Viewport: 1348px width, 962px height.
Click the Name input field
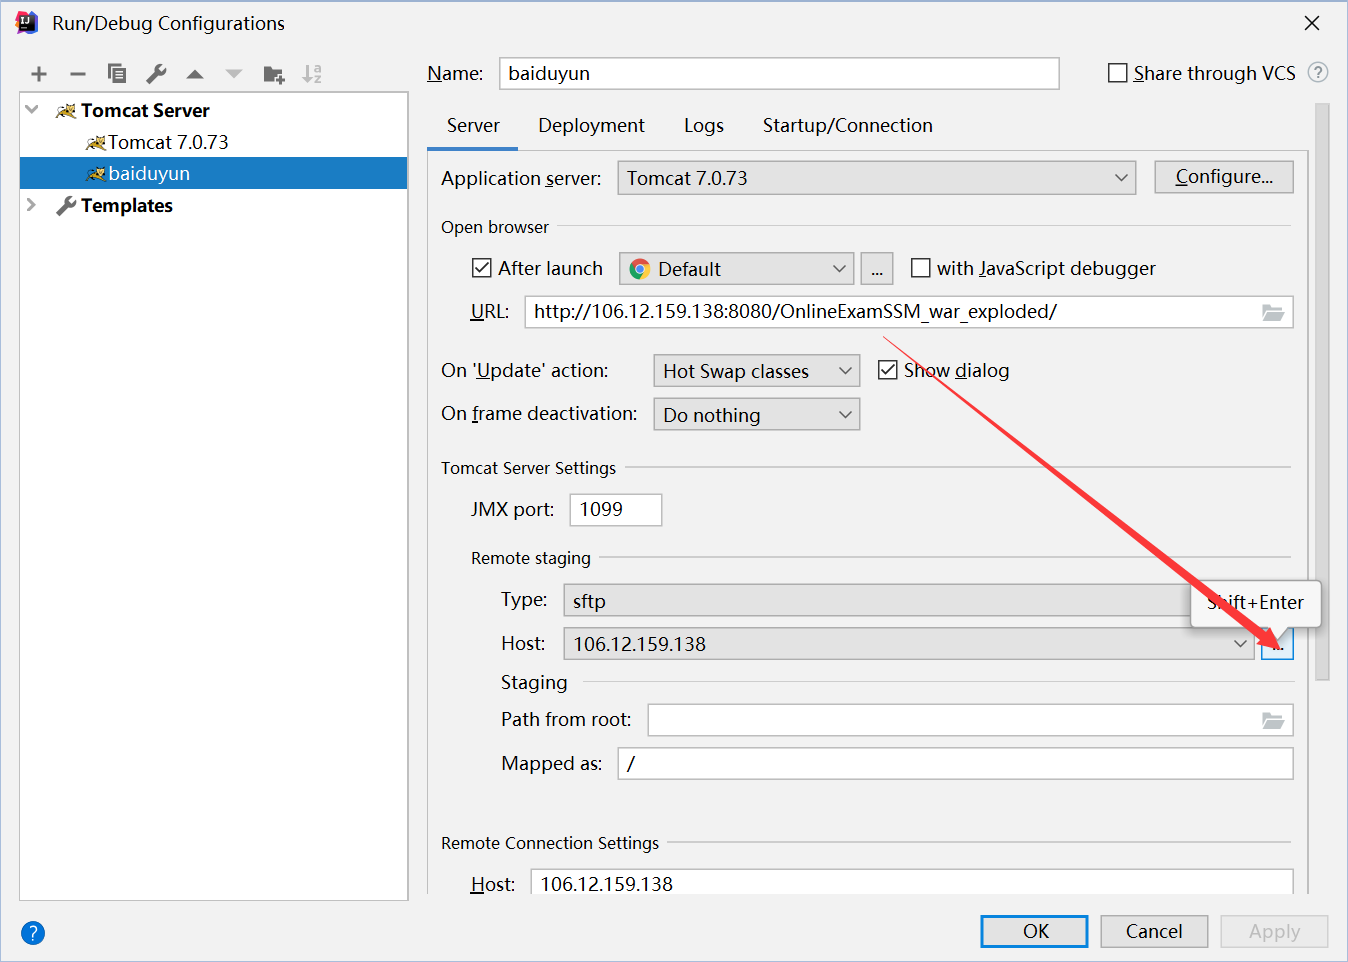[x=779, y=73]
